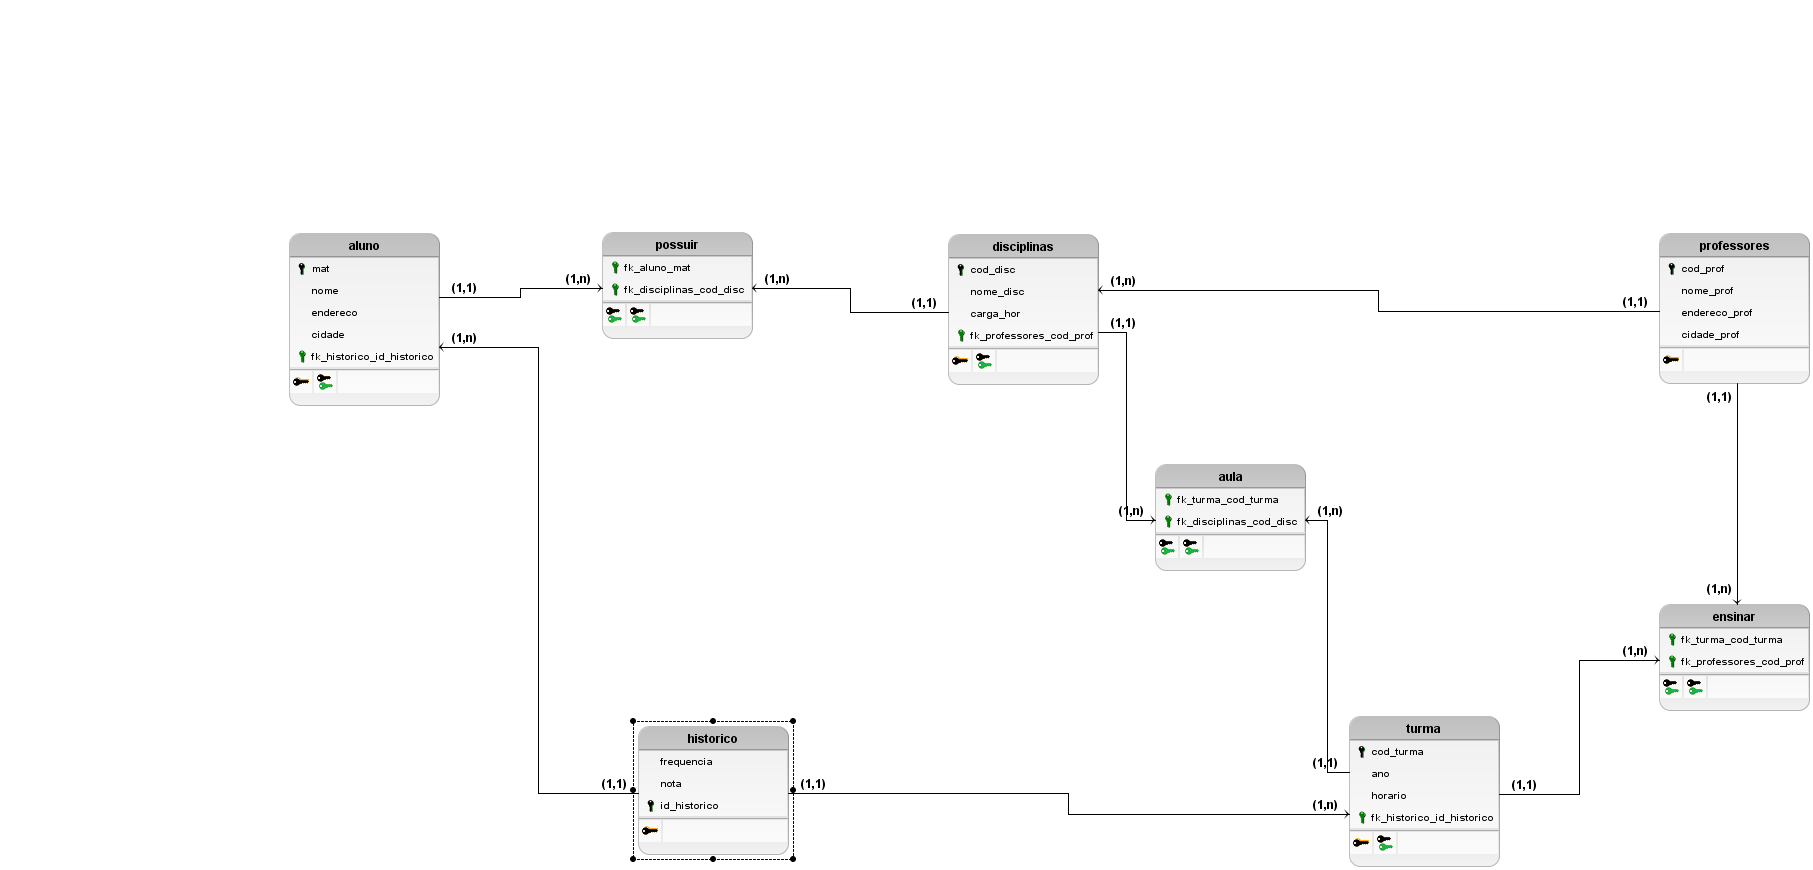1813x870 pixels.
Task: Click ensinar's fk_professores_cod_prof green key icon
Action: pos(1672,662)
